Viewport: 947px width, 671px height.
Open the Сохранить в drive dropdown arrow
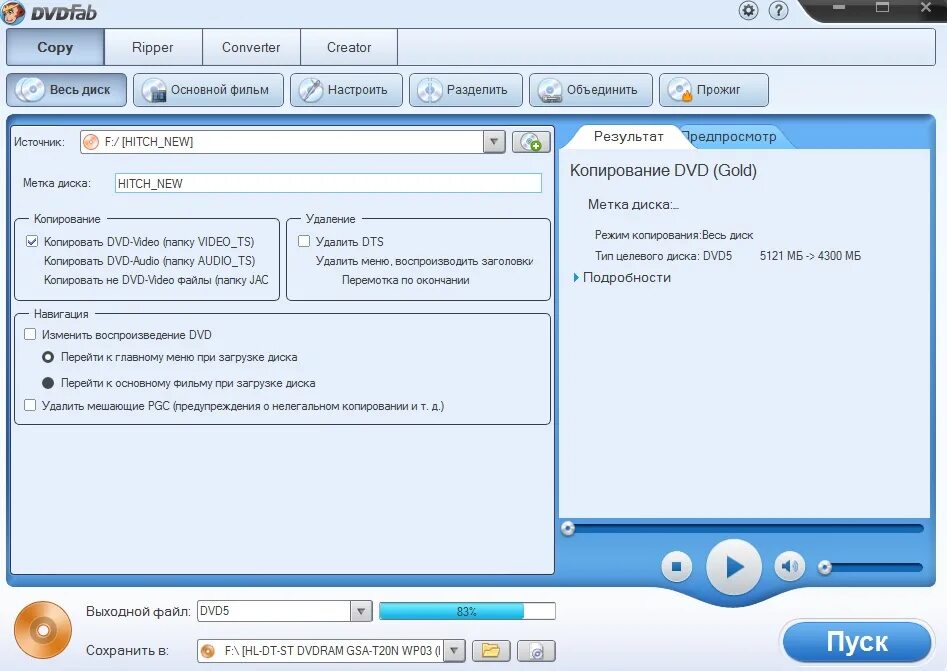[454, 650]
